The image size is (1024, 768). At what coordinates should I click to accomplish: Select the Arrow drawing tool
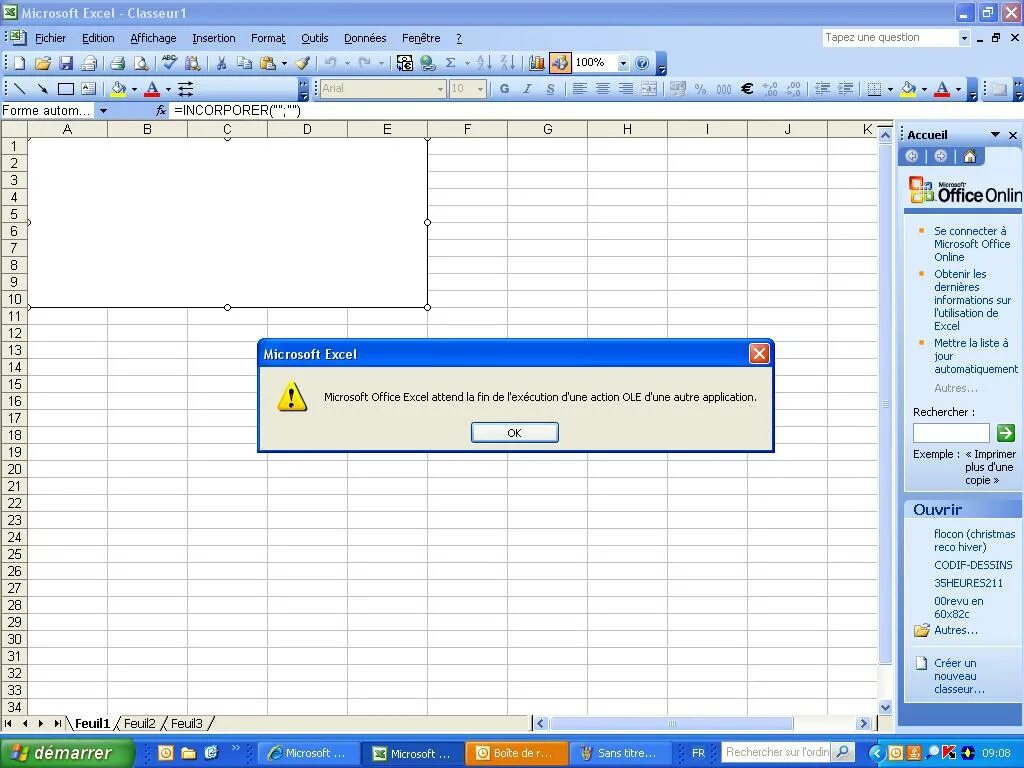(42, 88)
